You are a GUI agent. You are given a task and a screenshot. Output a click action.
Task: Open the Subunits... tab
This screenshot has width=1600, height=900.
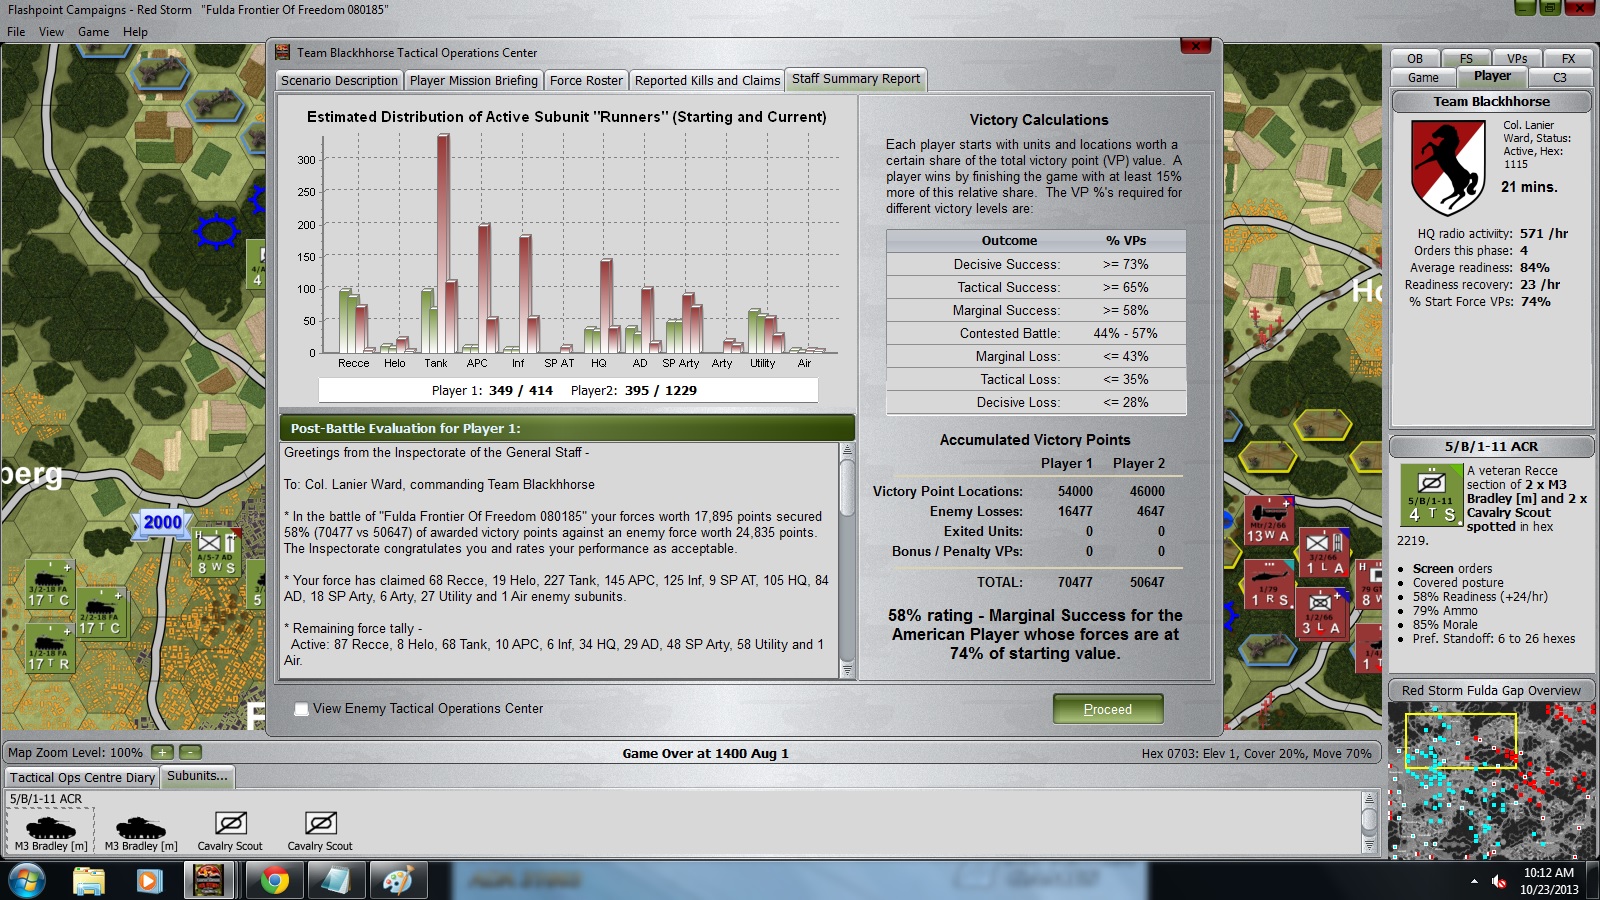(197, 776)
